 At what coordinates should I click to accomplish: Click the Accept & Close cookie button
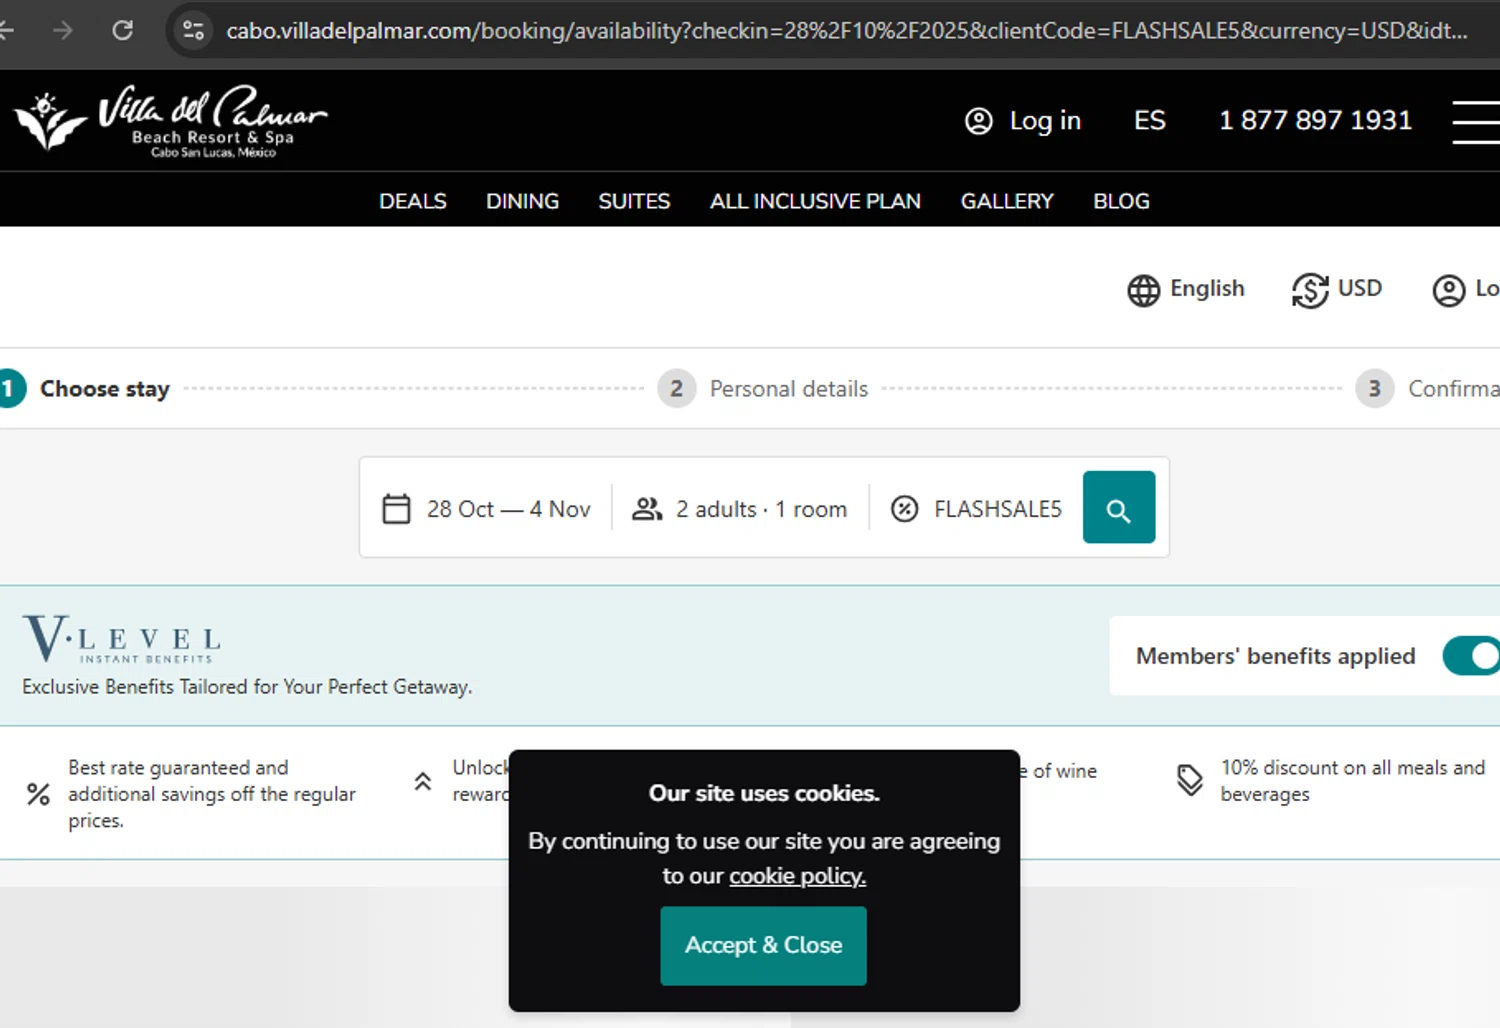763,946
